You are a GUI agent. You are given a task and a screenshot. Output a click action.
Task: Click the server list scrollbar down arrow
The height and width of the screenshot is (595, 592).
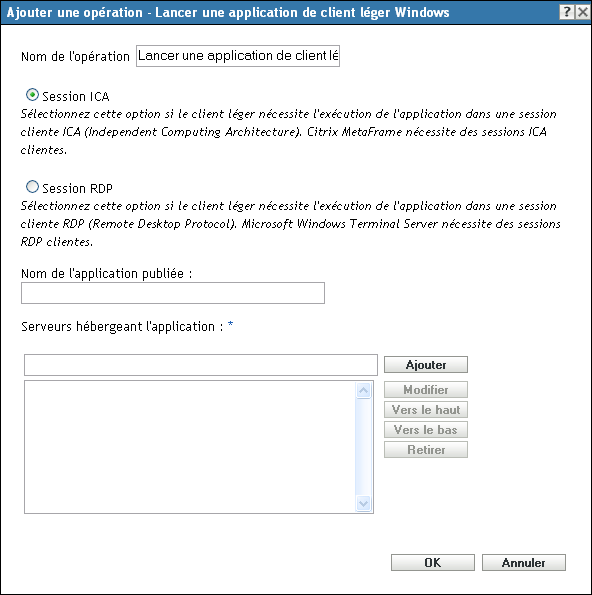pos(364,504)
